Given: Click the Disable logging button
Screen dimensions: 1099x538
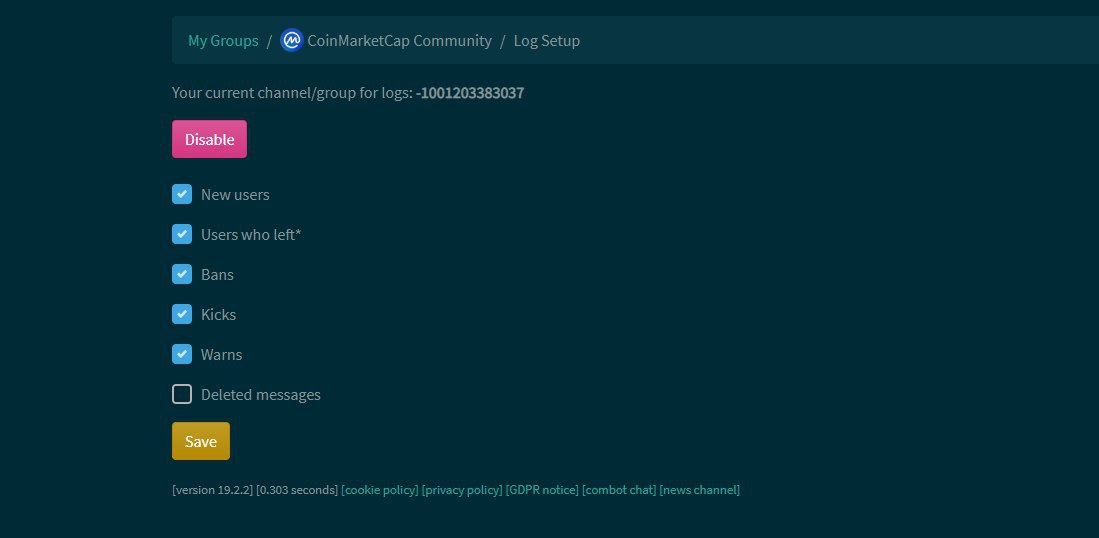Looking at the screenshot, I should (x=209, y=139).
